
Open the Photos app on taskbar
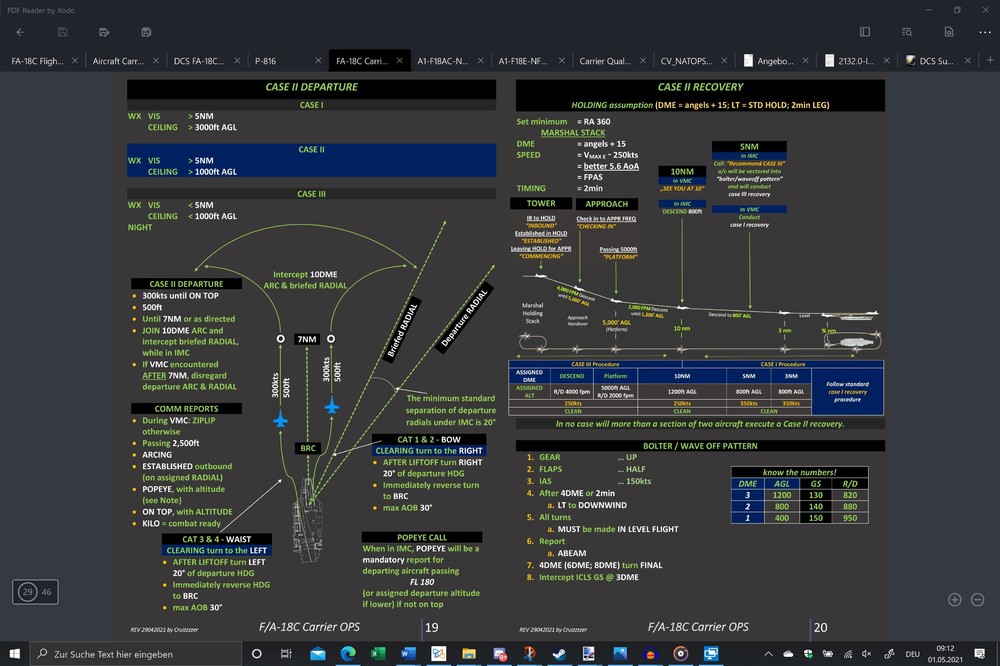[x=620, y=654]
